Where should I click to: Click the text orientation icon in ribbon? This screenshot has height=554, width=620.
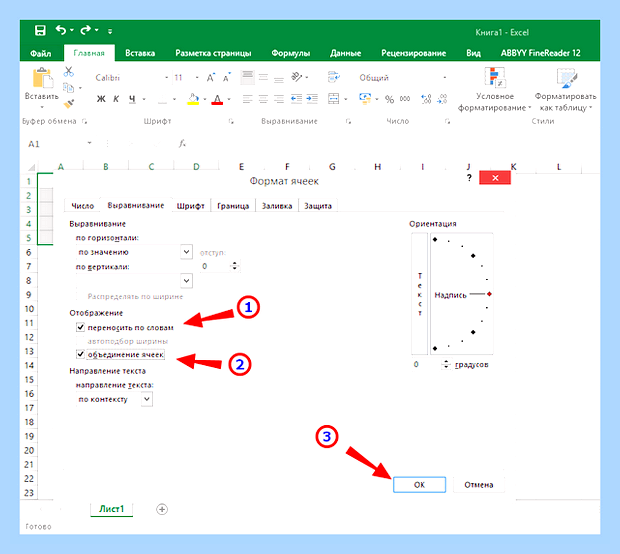(297, 77)
